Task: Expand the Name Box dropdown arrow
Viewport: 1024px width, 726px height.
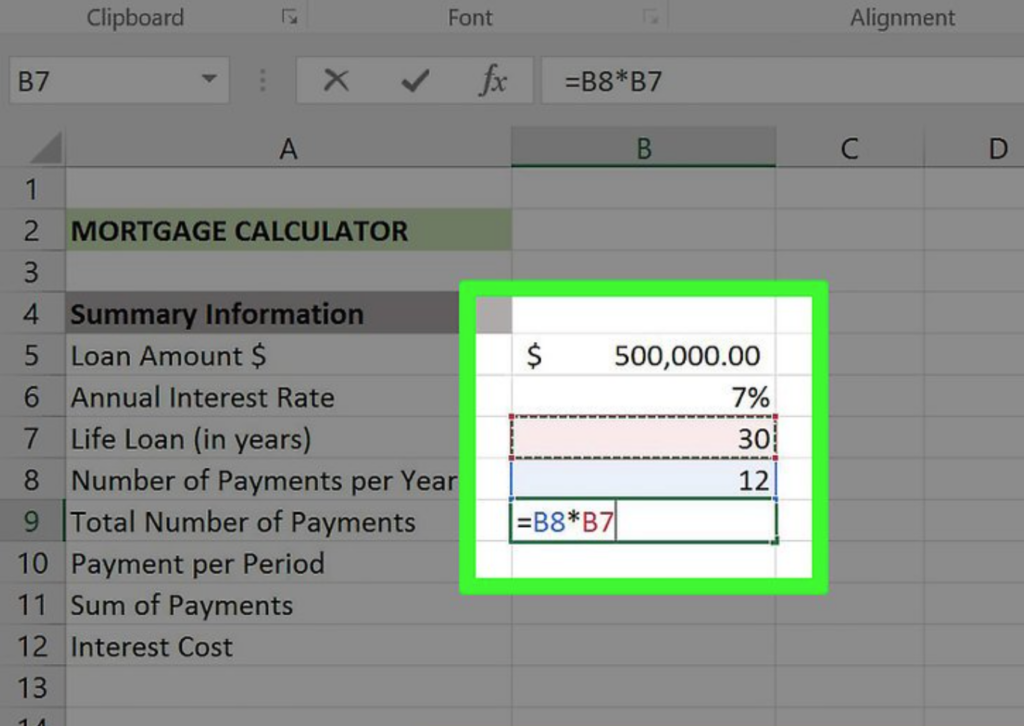Action: click(209, 80)
